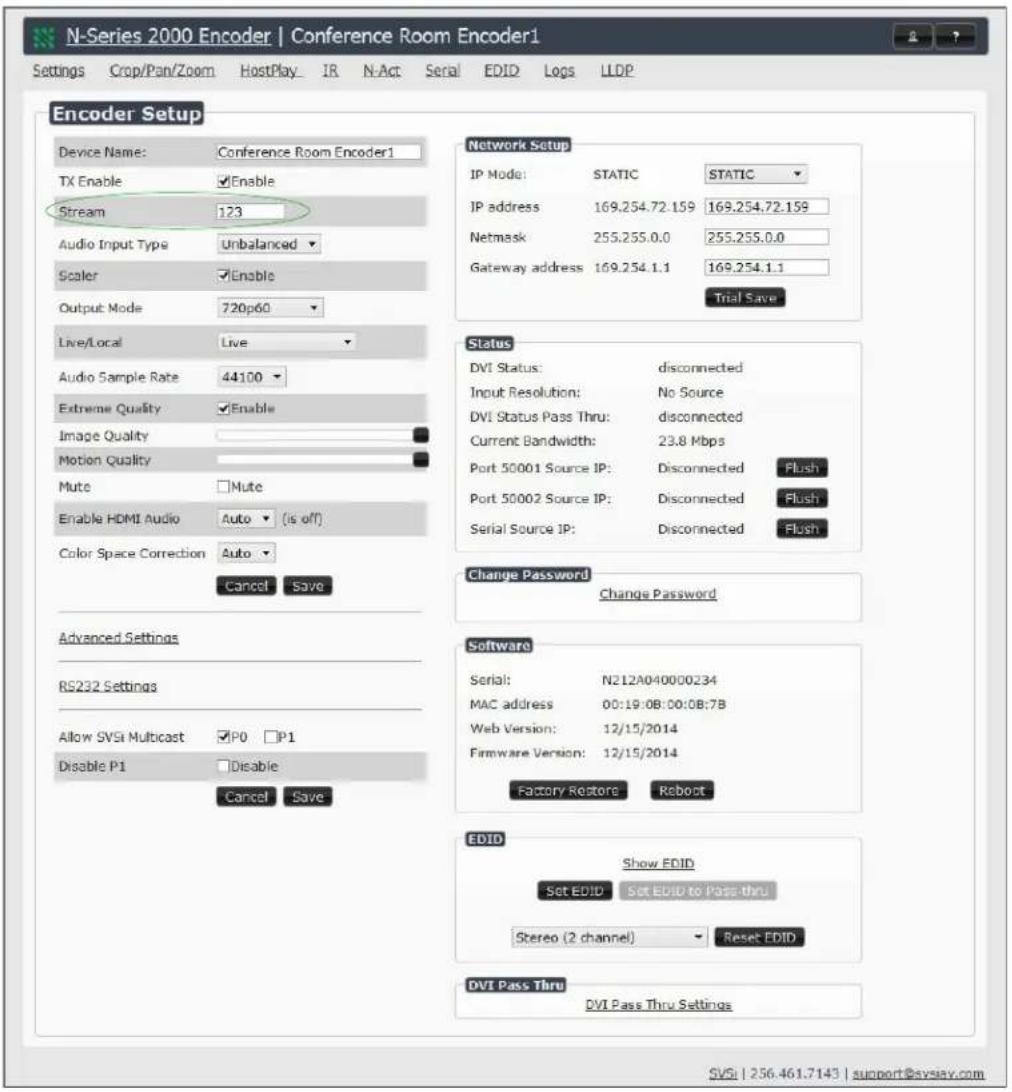Click Cancel below Color Space Correction
This screenshot has width=1012, height=1092.
tap(247, 587)
